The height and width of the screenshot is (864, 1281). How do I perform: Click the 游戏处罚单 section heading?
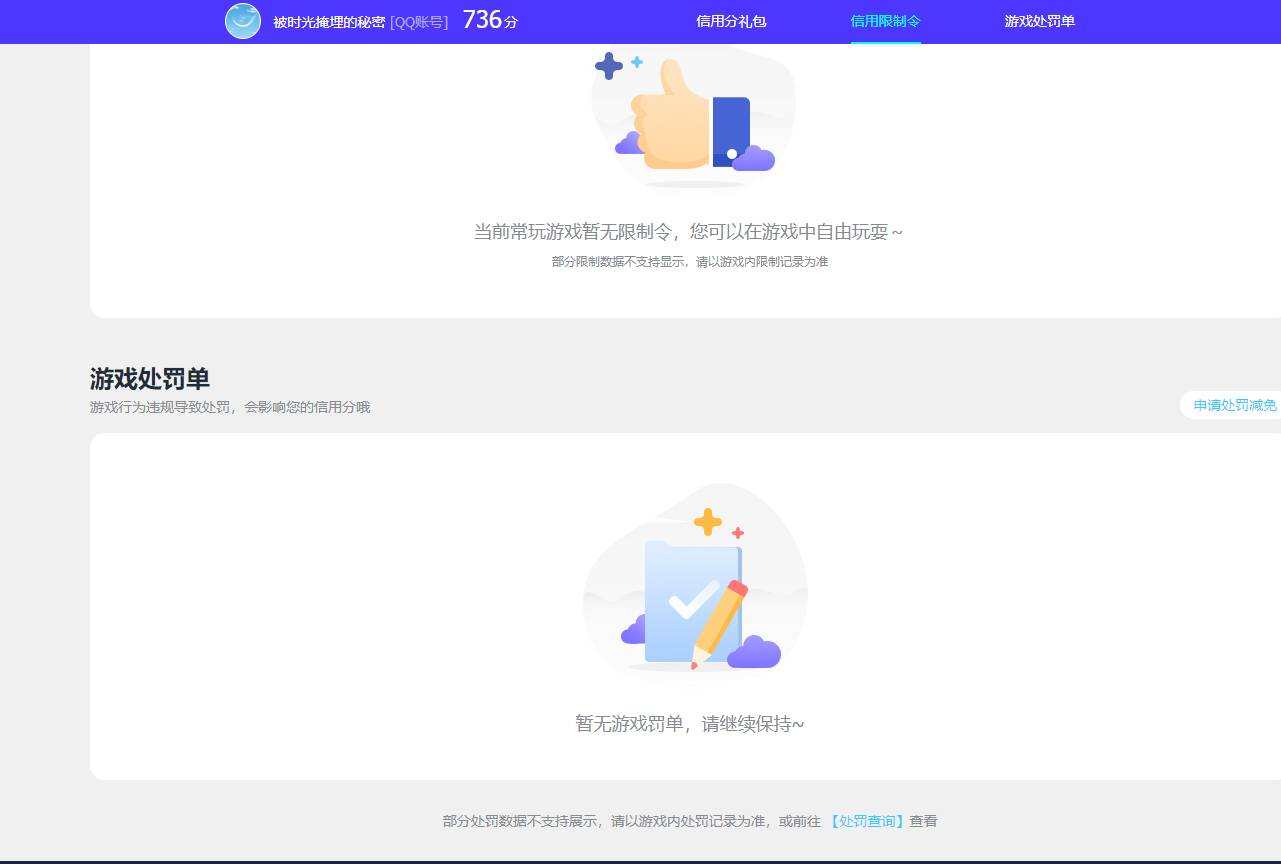[x=150, y=379]
